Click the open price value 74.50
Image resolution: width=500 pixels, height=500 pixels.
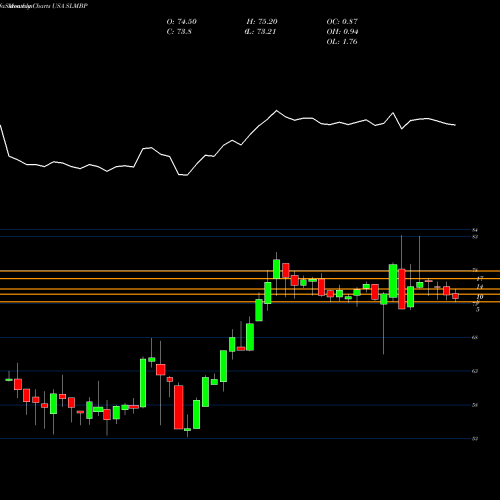(187, 22)
